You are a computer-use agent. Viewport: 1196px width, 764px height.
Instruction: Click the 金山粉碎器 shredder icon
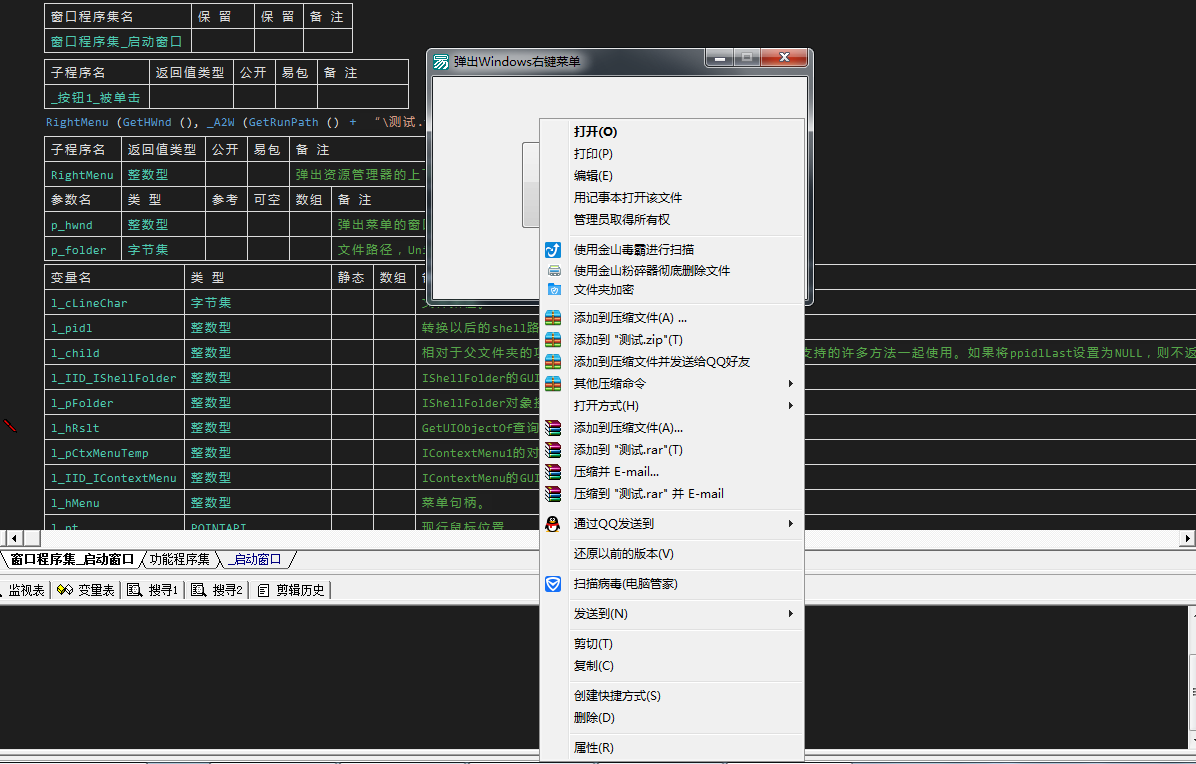(x=554, y=271)
